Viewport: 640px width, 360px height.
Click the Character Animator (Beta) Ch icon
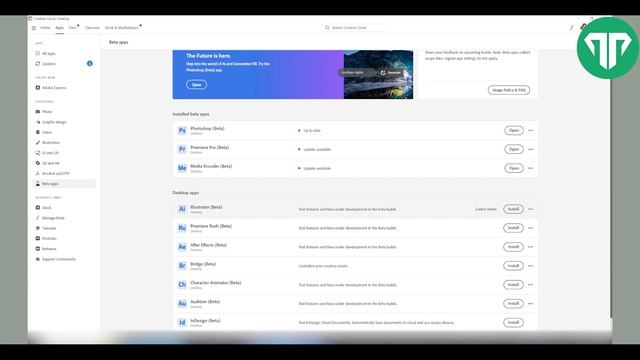(x=182, y=284)
